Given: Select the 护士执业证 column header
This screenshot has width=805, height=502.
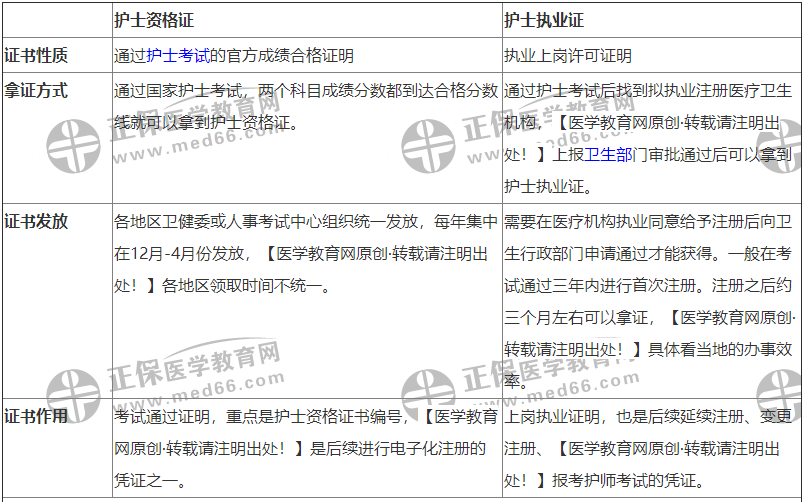Looking at the screenshot, I should click(x=544, y=20).
